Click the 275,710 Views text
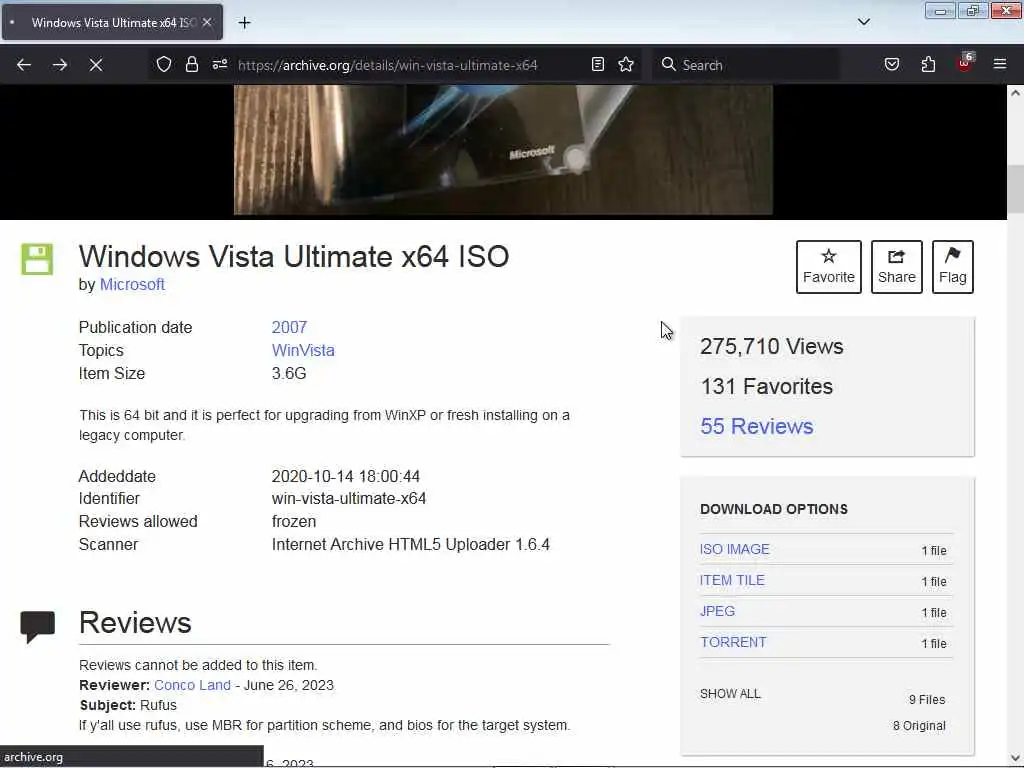Screen dimensions: 1024x768 click(771, 347)
